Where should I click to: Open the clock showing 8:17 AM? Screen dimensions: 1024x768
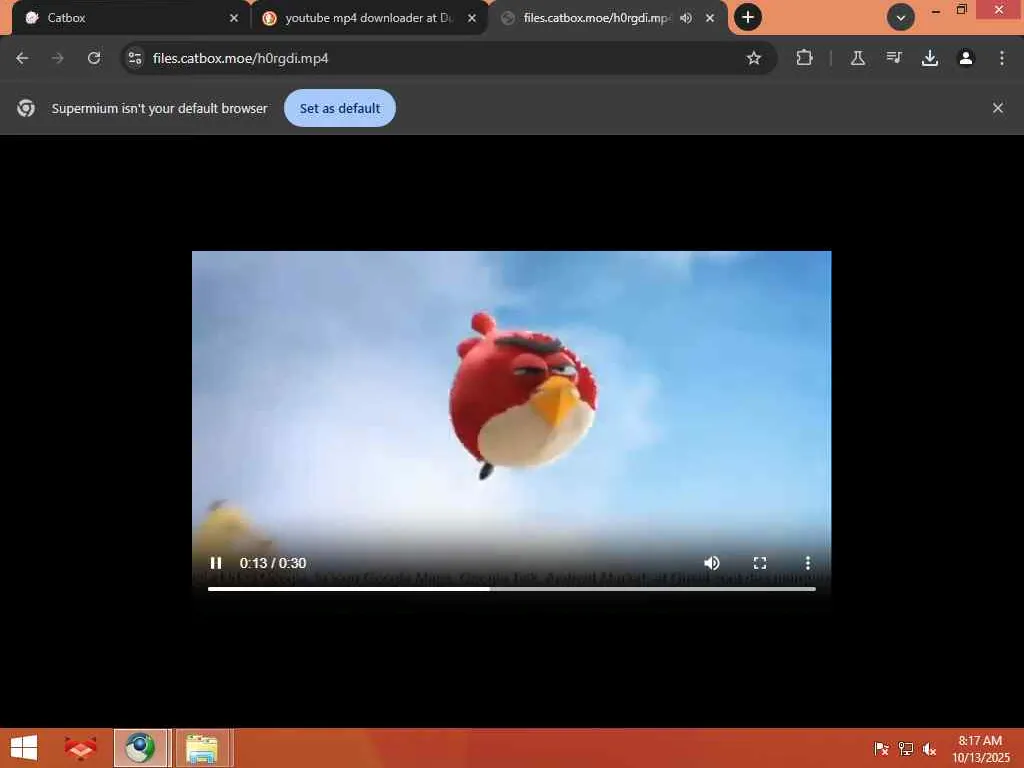(980, 749)
